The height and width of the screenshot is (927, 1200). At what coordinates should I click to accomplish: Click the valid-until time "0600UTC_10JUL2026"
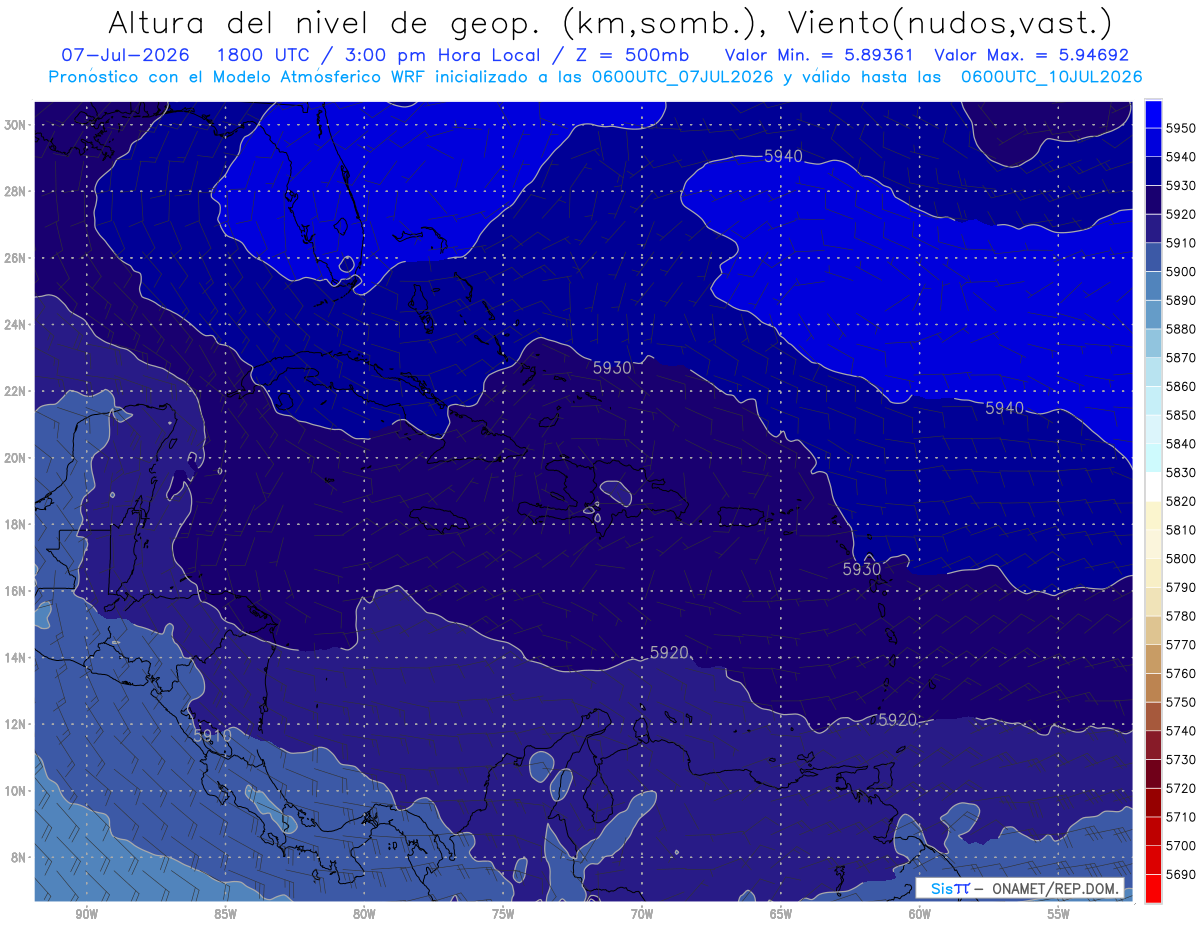point(1051,76)
